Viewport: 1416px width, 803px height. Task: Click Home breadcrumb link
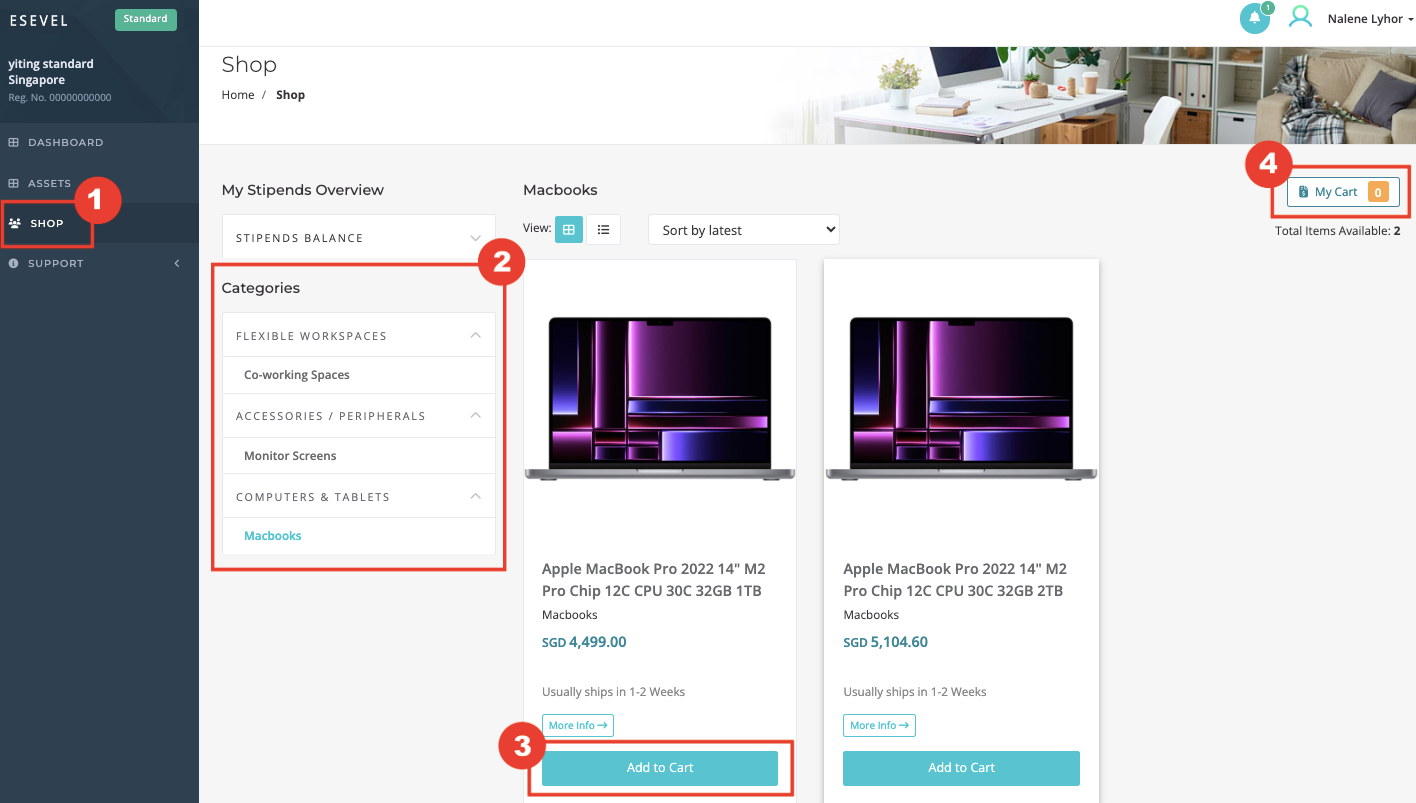click(238, 95)
